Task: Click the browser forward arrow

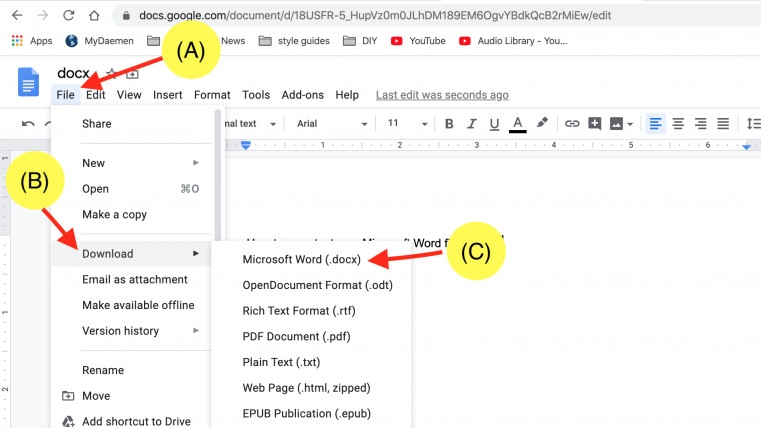Action: coord(43,16)
